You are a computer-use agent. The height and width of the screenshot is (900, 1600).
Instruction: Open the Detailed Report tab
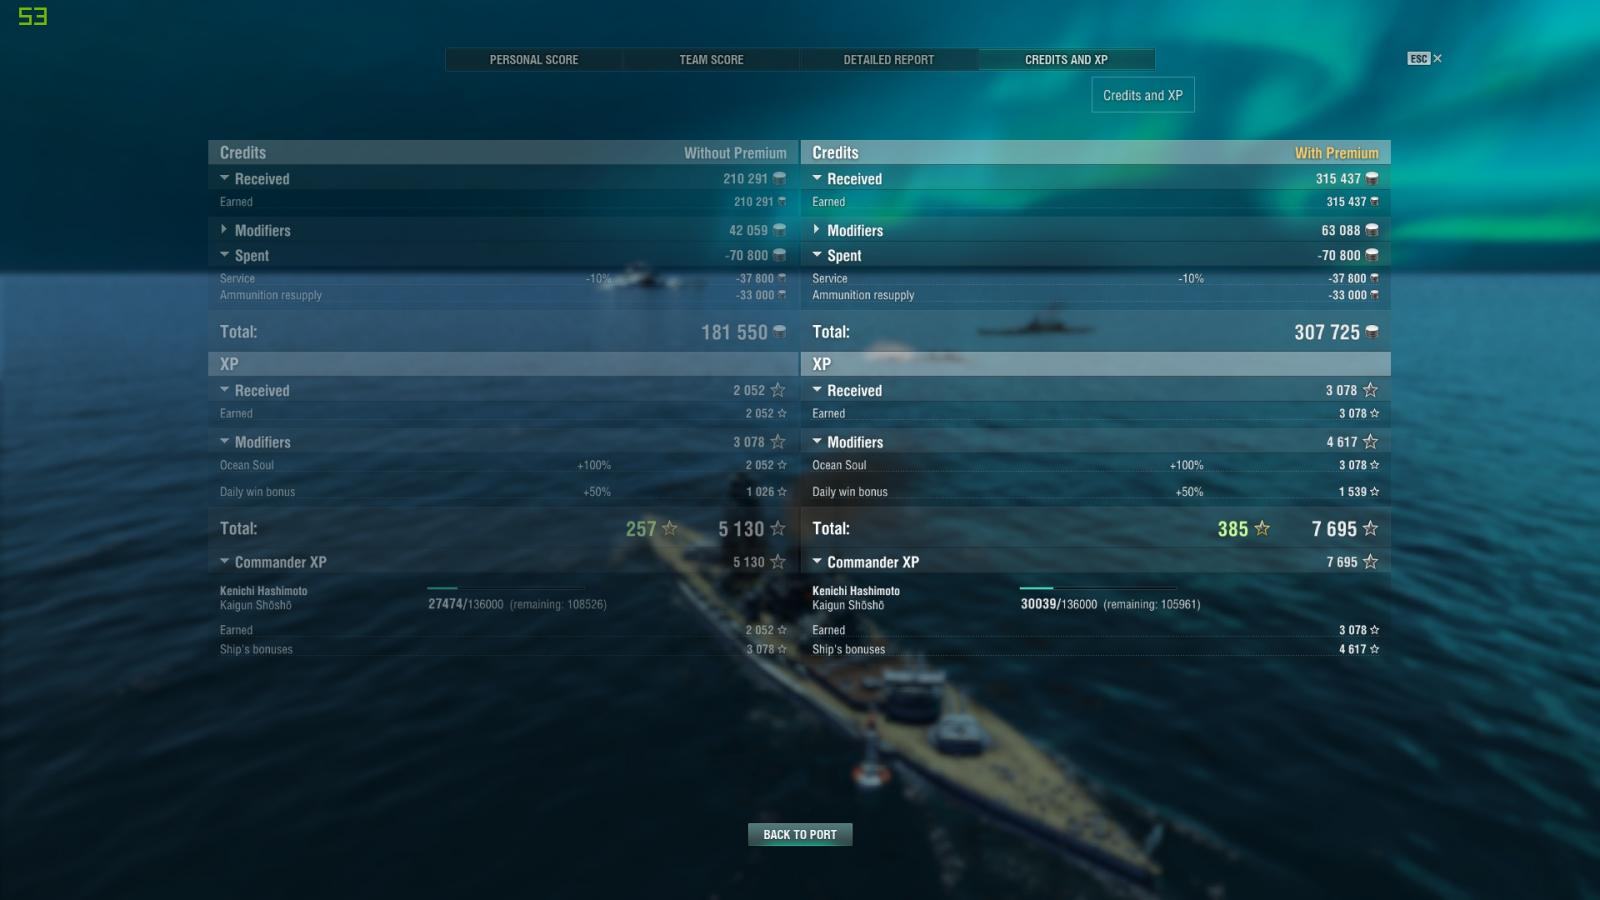[x=889, y=60]
